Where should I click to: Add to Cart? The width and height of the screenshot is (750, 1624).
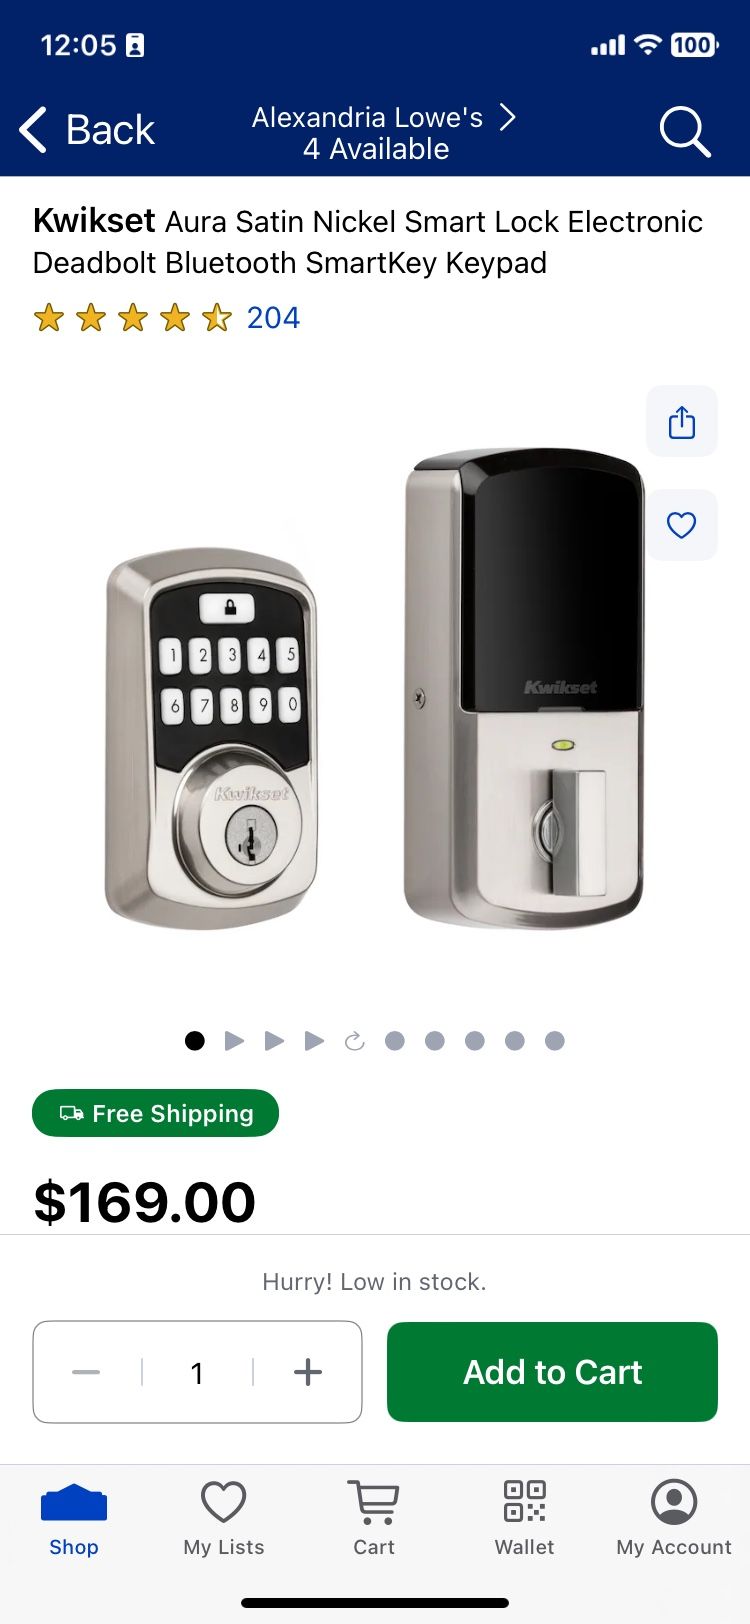[x=552, y=1372]
